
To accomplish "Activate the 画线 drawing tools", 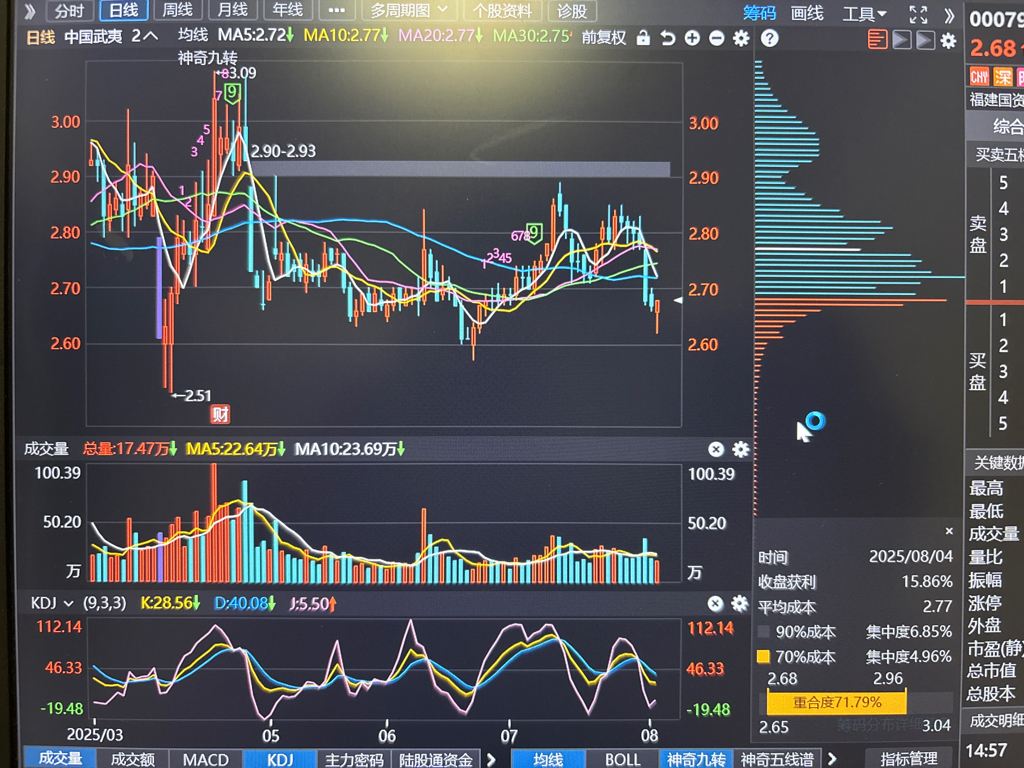I will [x=807, y=13].
